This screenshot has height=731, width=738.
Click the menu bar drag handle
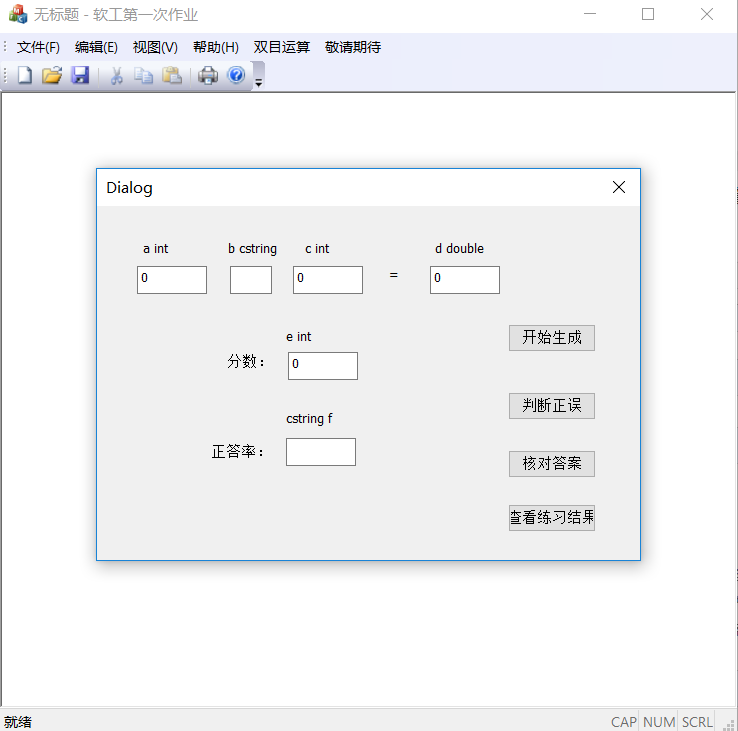5,47
